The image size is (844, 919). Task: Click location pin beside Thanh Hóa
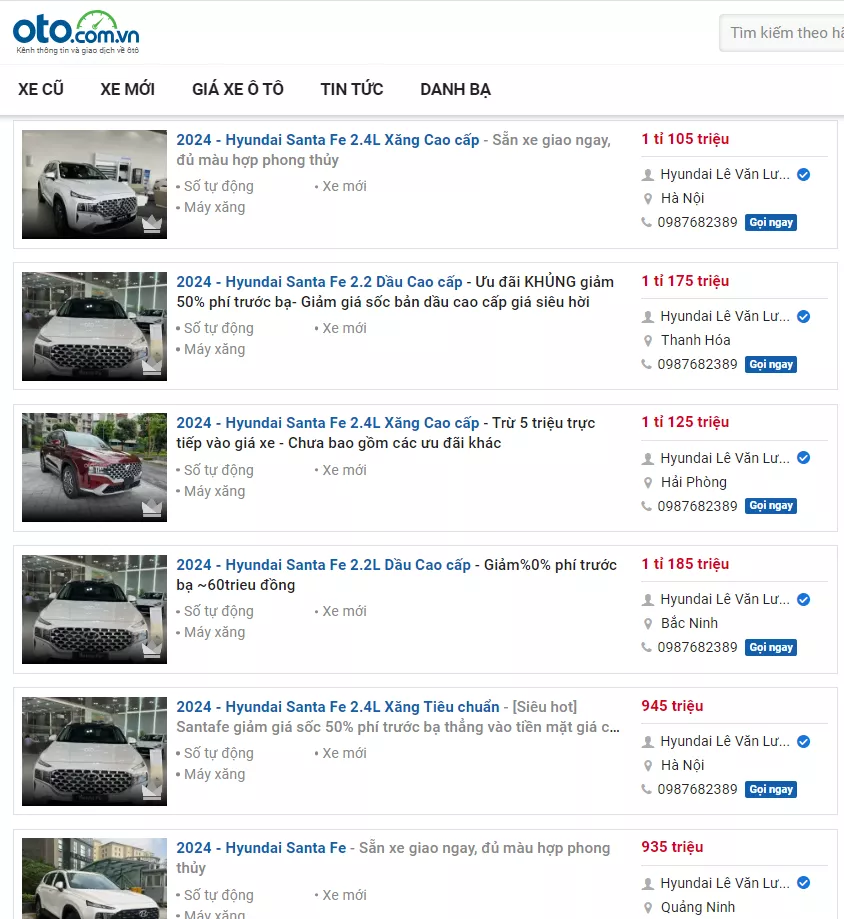648,341
